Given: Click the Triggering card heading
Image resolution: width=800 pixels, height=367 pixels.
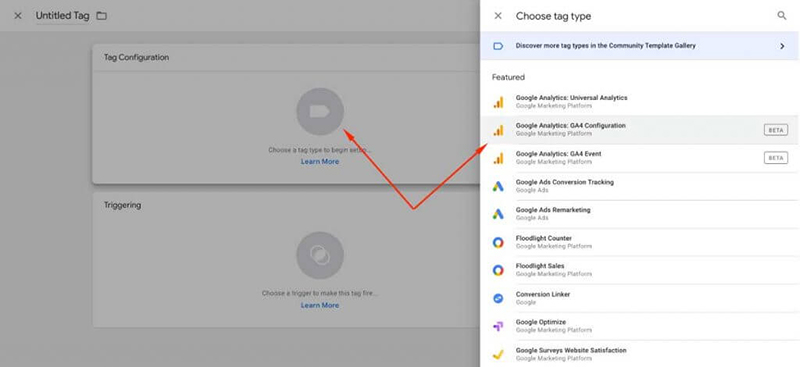Looking at the screenshot, I should pos(122,205).
